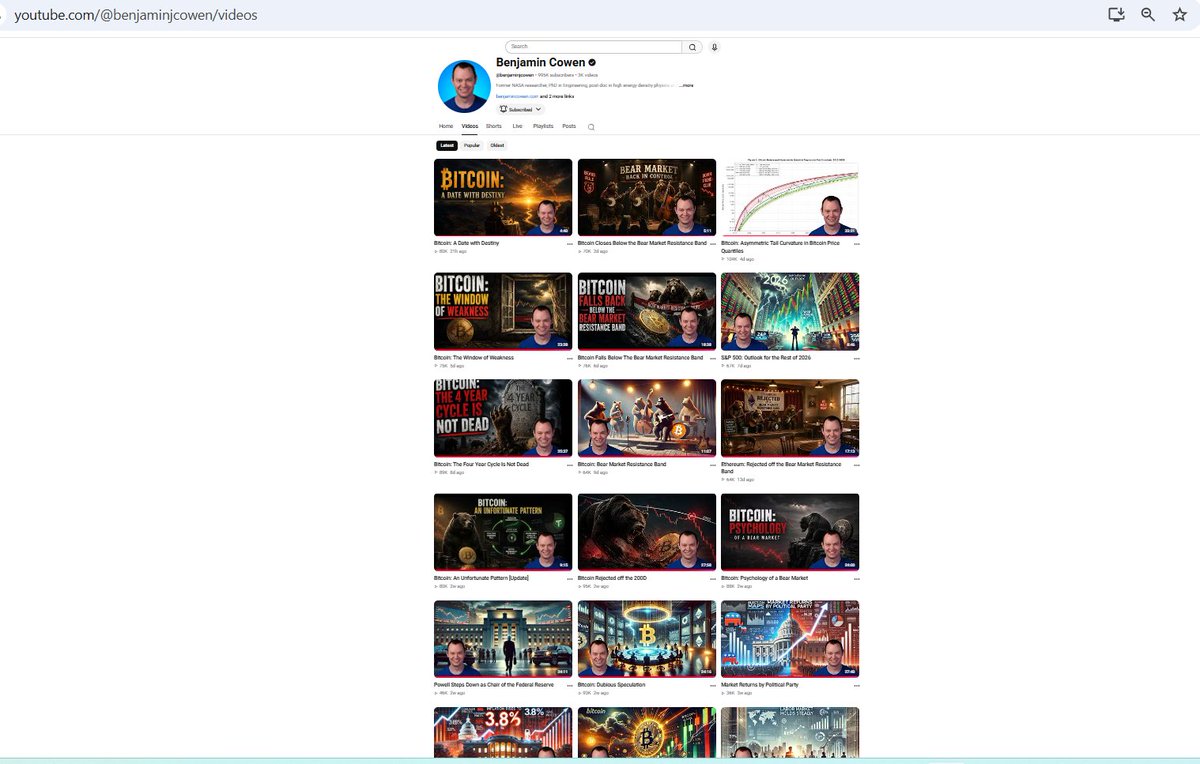Open title S&P 500: Outlook for the Rest of 2026

(766, 357)
